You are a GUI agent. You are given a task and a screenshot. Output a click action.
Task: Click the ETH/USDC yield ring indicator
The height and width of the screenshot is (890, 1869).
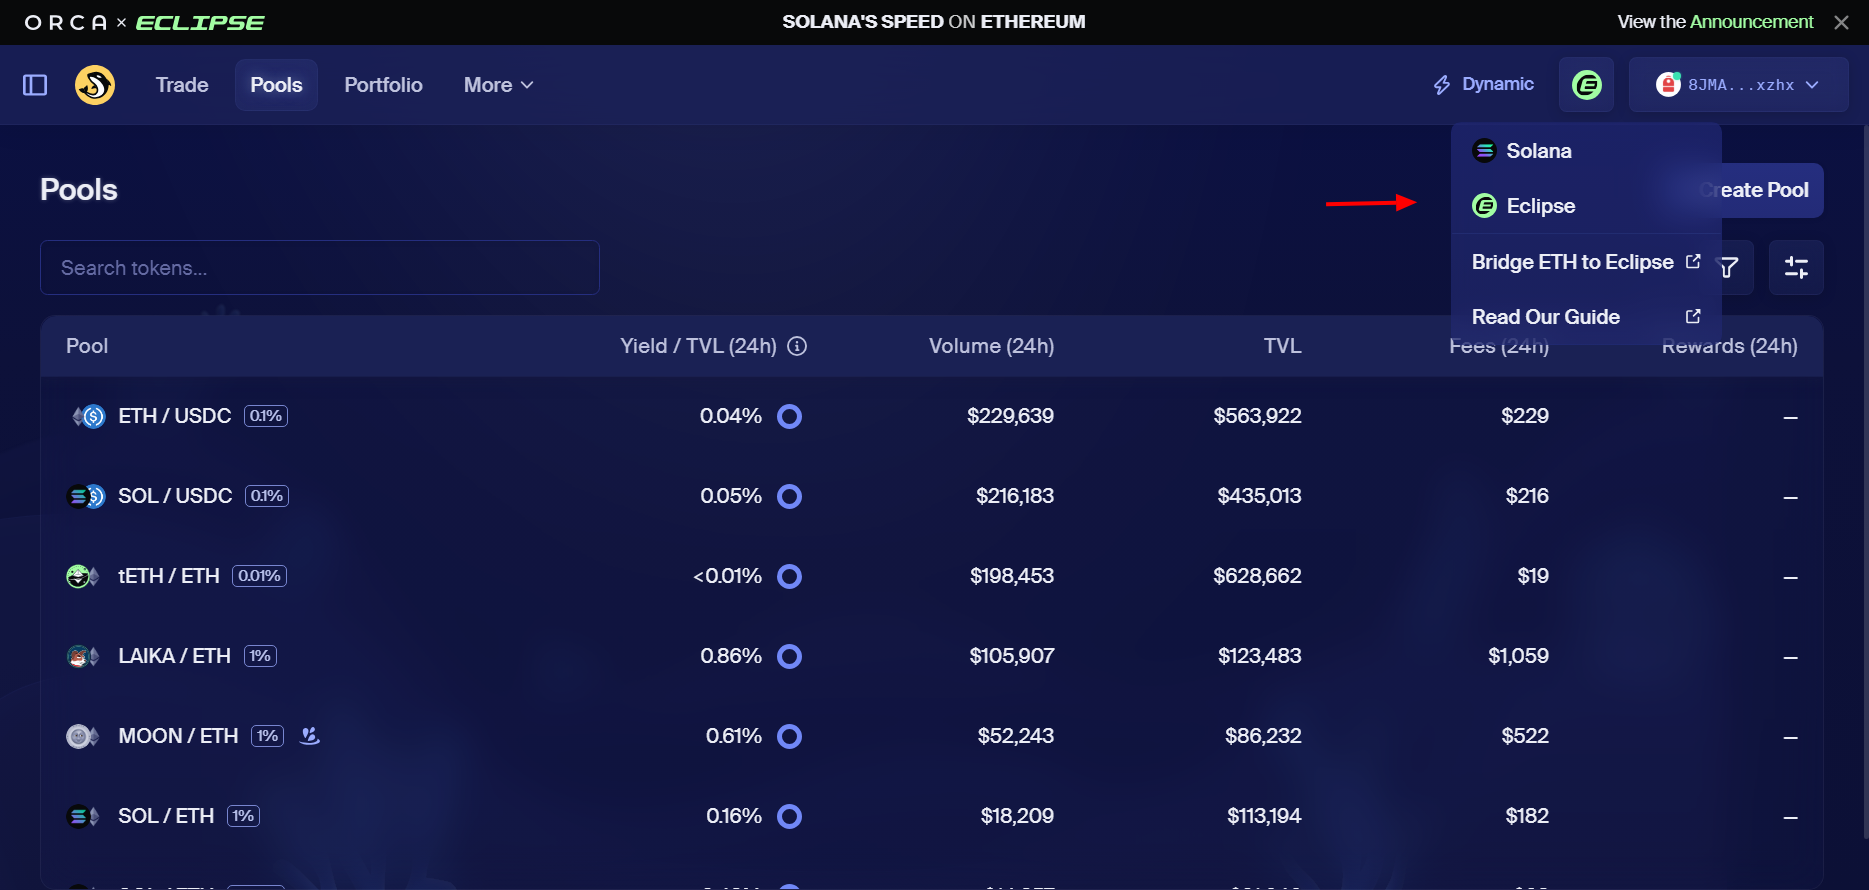coord(789,416)
